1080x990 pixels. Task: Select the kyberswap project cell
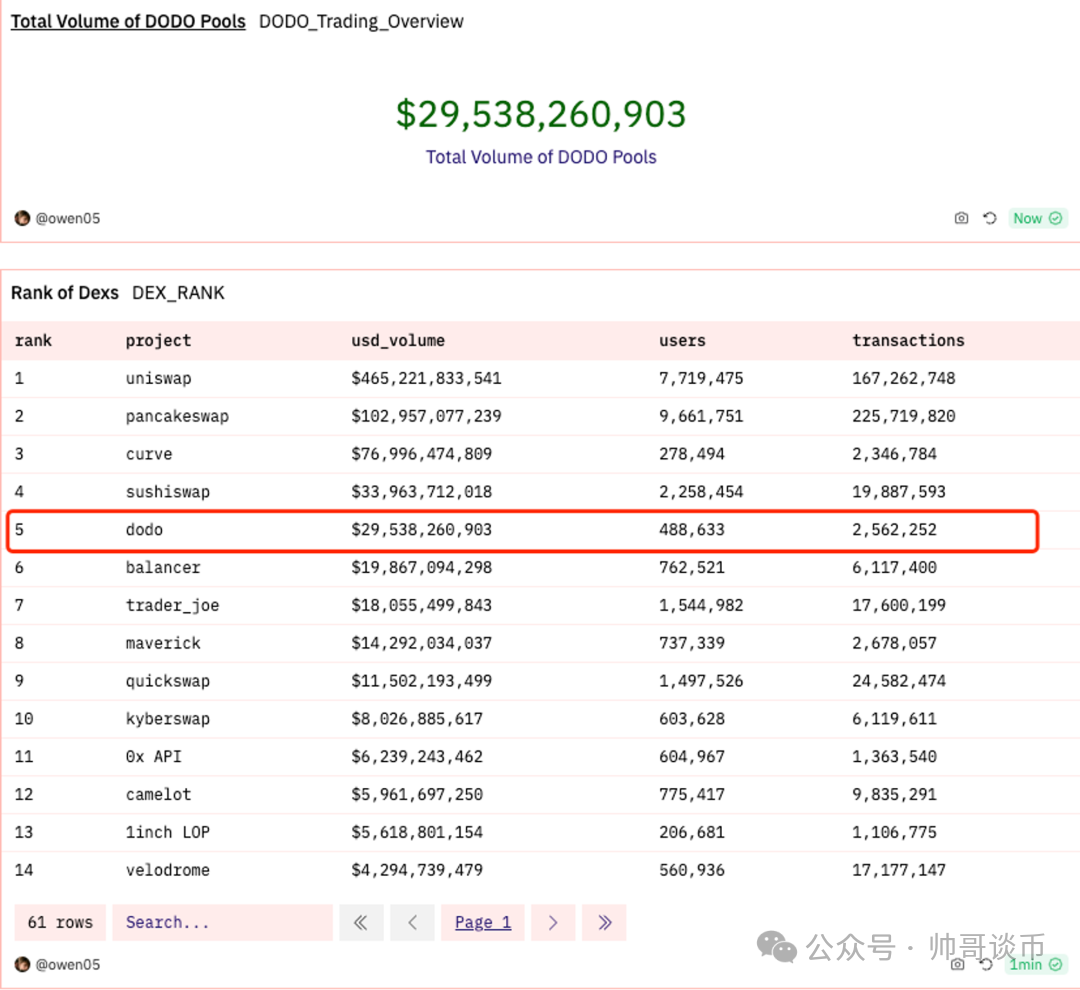167,719
